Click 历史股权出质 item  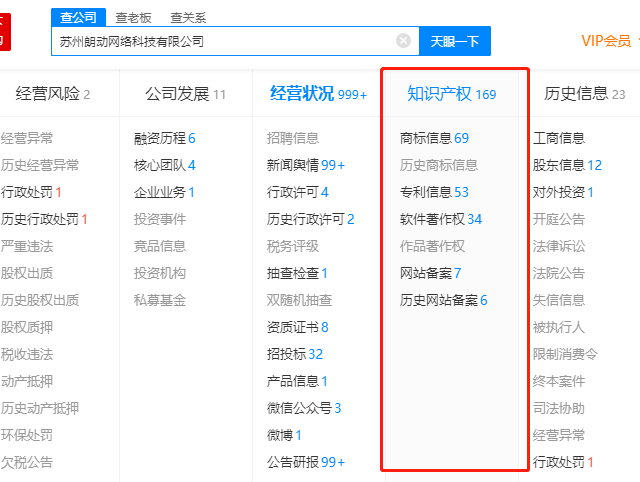40,300
